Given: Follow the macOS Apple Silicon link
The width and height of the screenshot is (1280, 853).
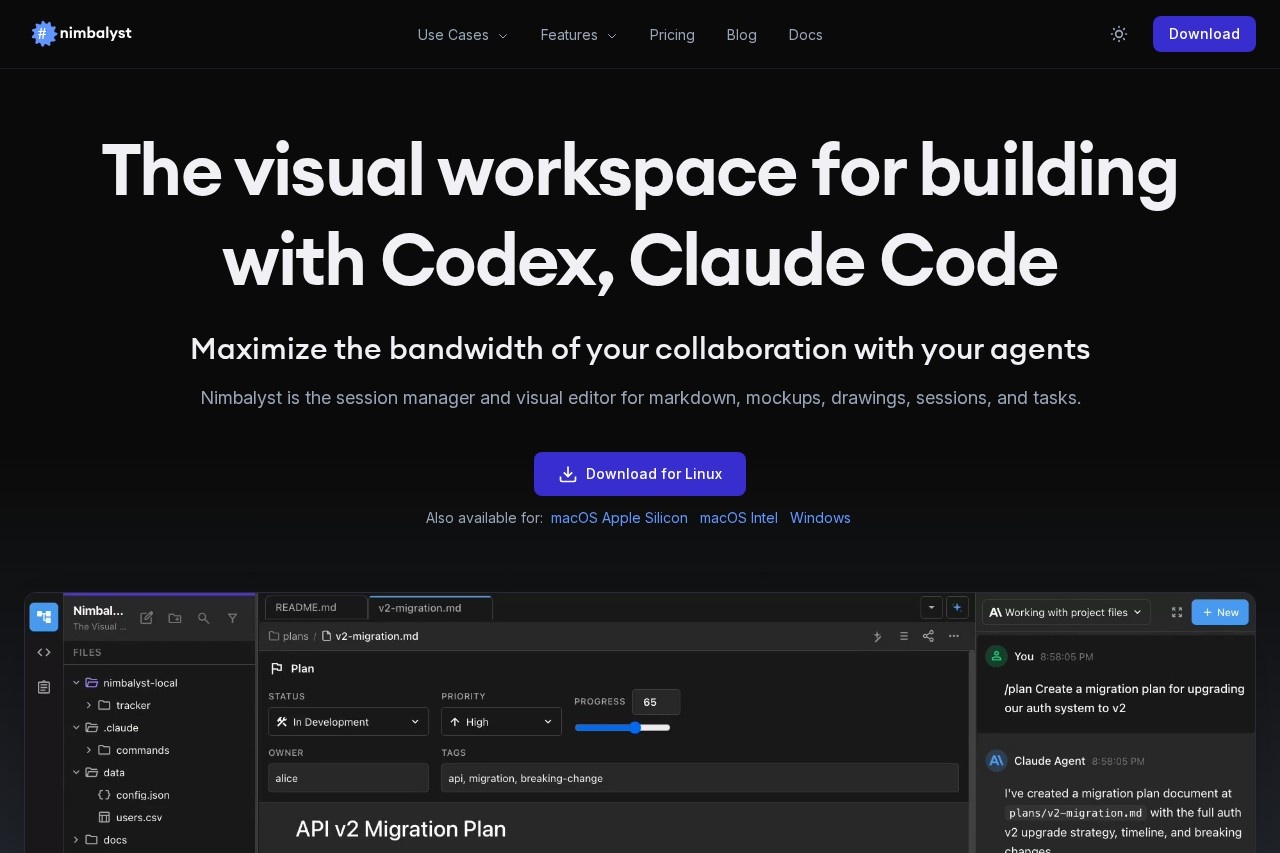Looking at the screenshot, I should (619, 518).
